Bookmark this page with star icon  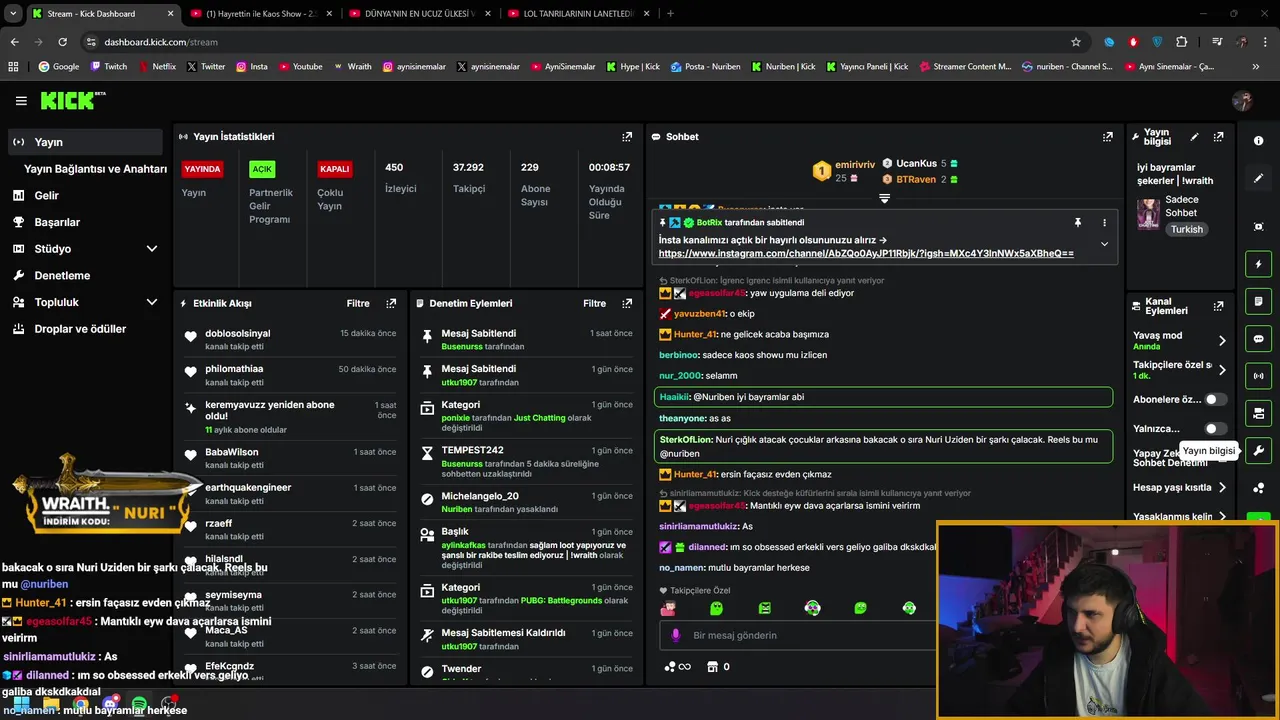point(1076,42)
